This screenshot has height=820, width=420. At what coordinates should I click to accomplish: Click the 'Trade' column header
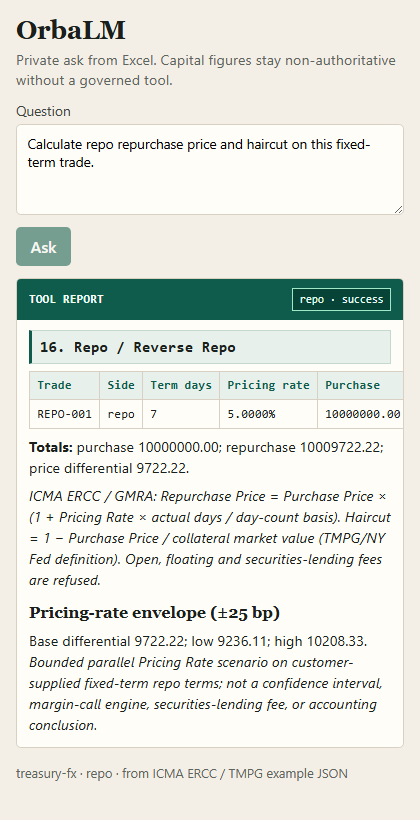(64, 385)
